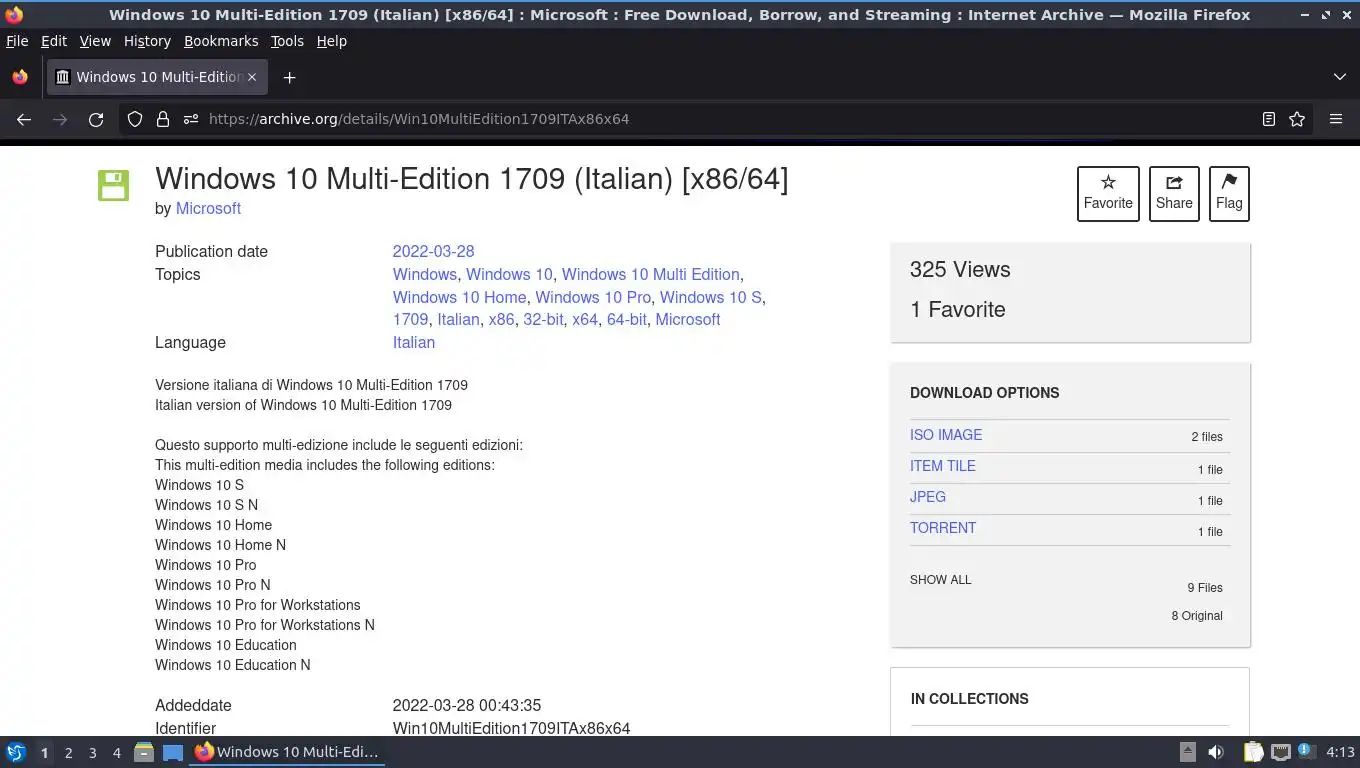This screenshot has width=1360, height=768.
Task: Open the Windows 10 S topic link
Action: point(710,297)
